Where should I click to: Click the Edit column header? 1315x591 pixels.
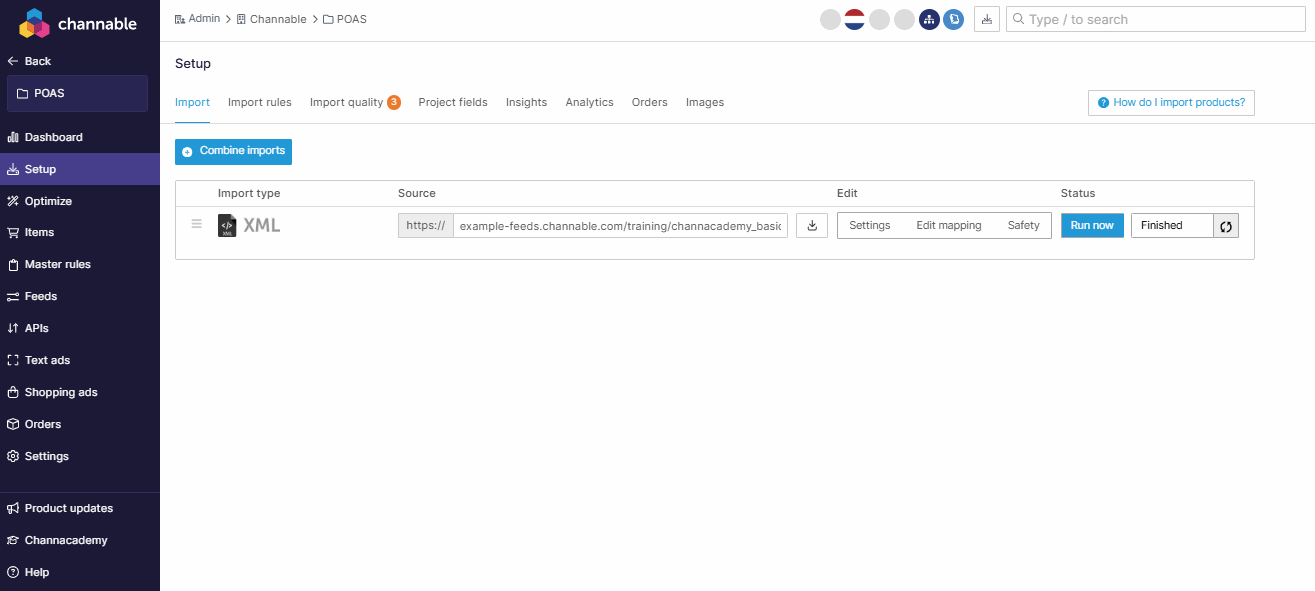tap(847, 193)
